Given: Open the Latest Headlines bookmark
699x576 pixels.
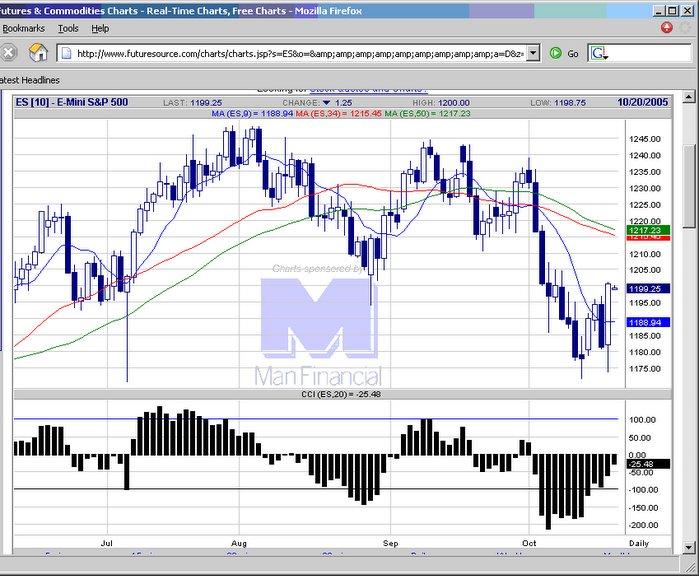Looking at the screenshot, I should pos(29,80).
